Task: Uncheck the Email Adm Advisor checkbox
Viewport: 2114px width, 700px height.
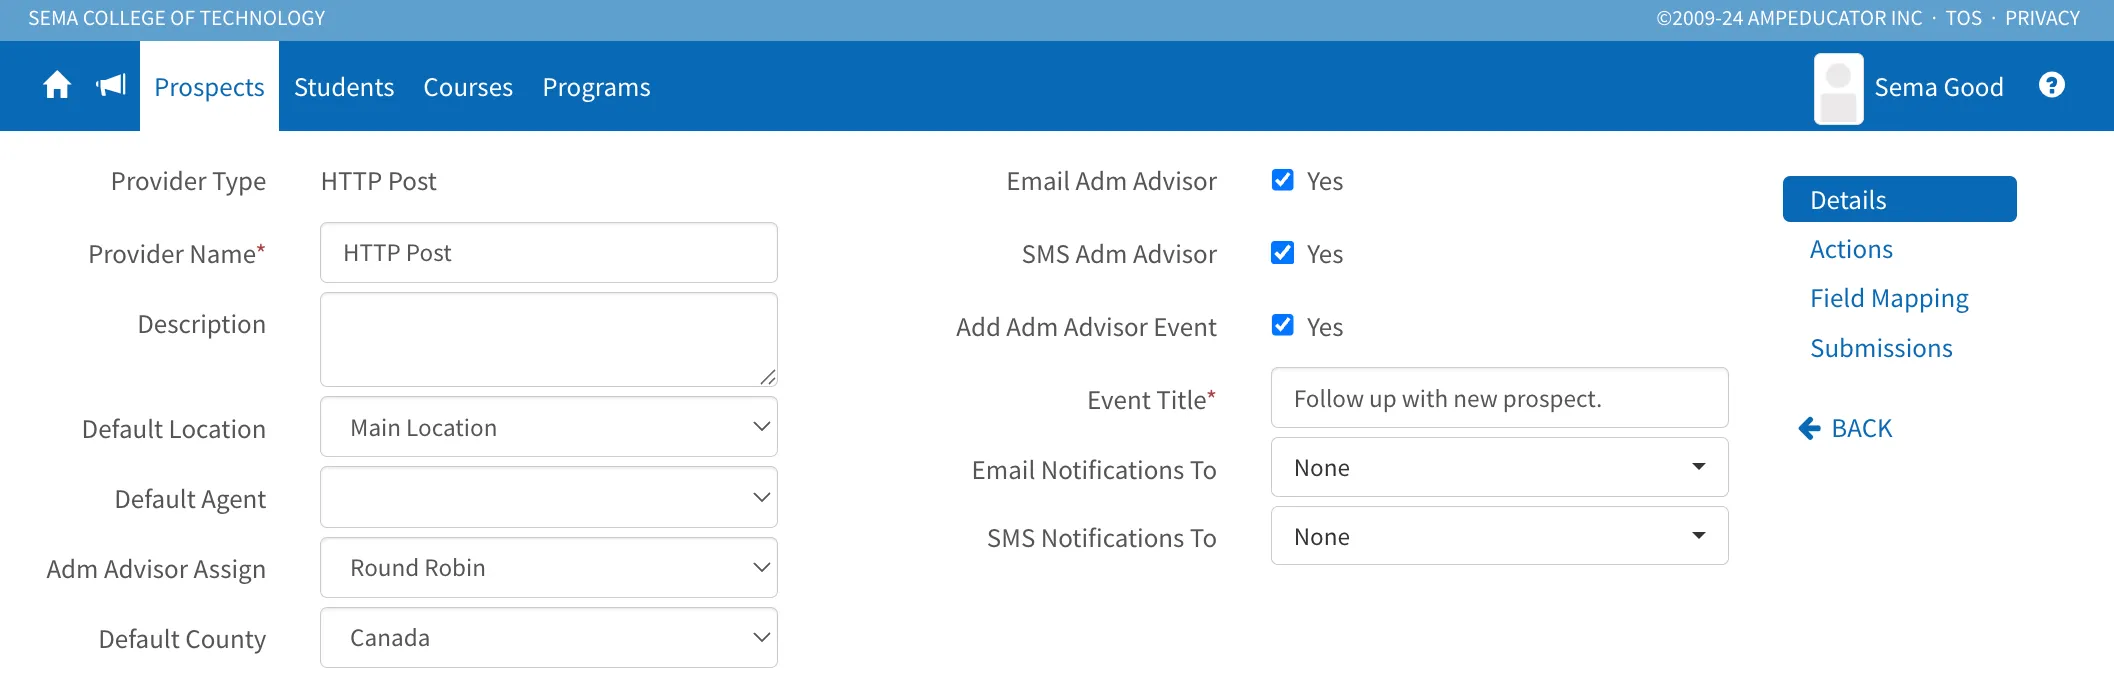Action: pyautogui.click(x=1283, y=180)
